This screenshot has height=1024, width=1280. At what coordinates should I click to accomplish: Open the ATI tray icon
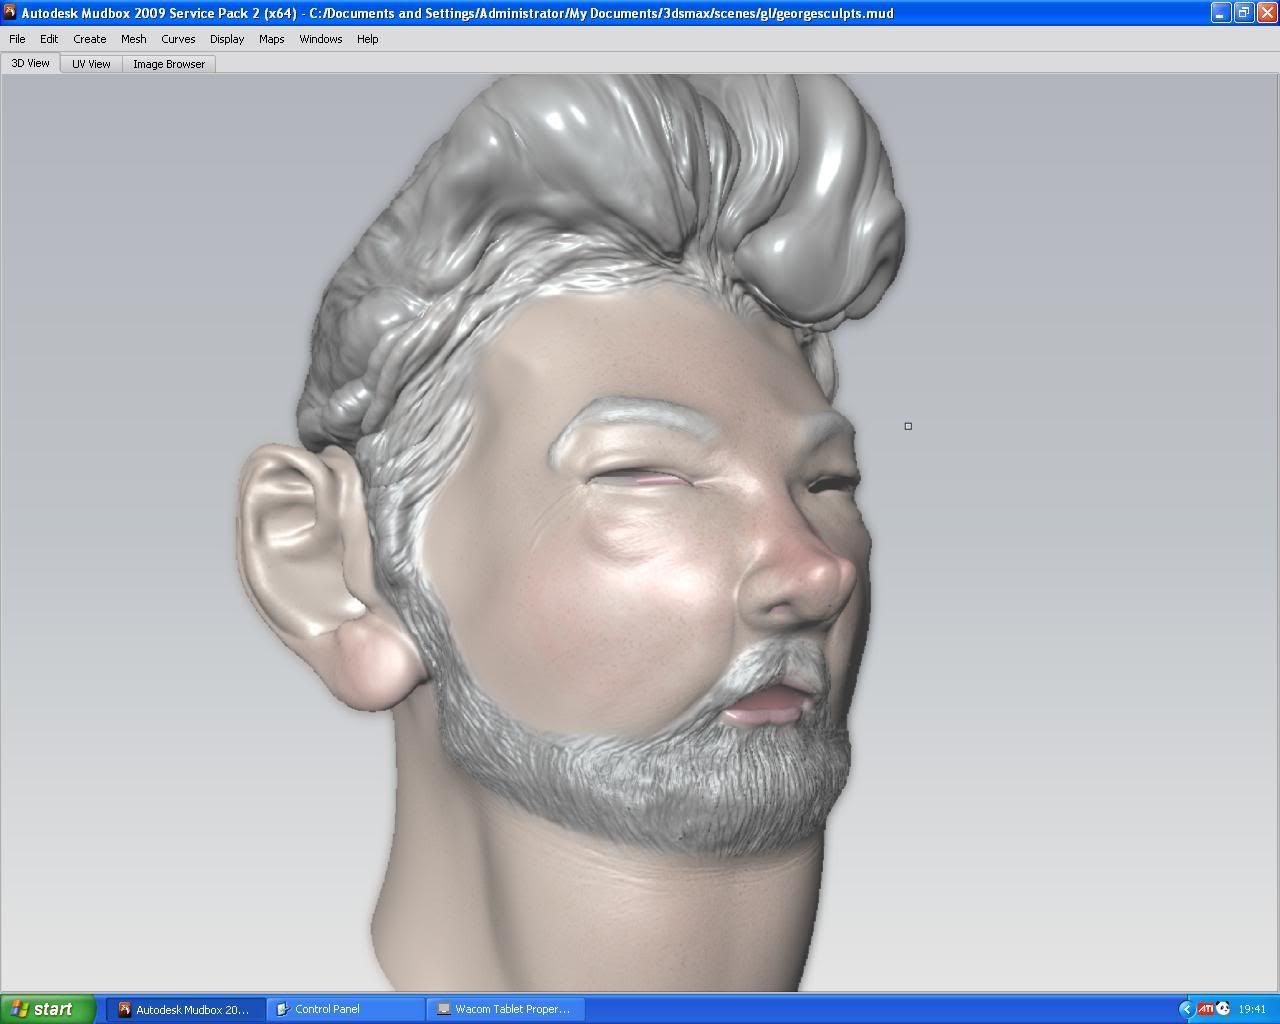pyautogui.click(x=1205, y=1009)
